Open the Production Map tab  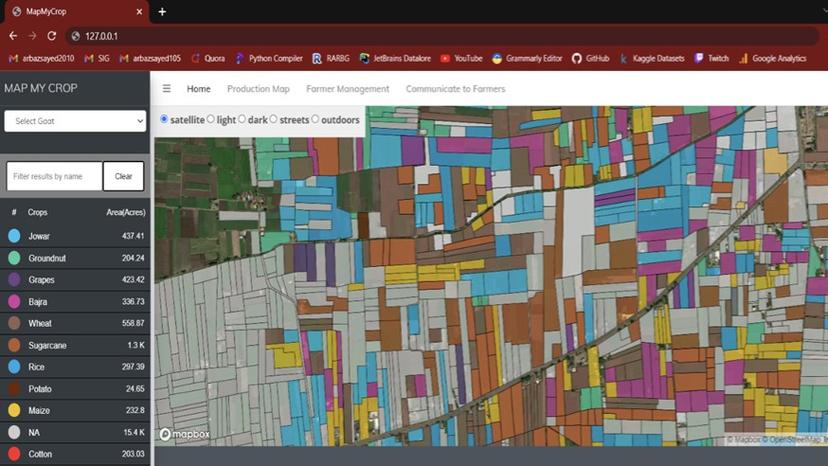258,89
